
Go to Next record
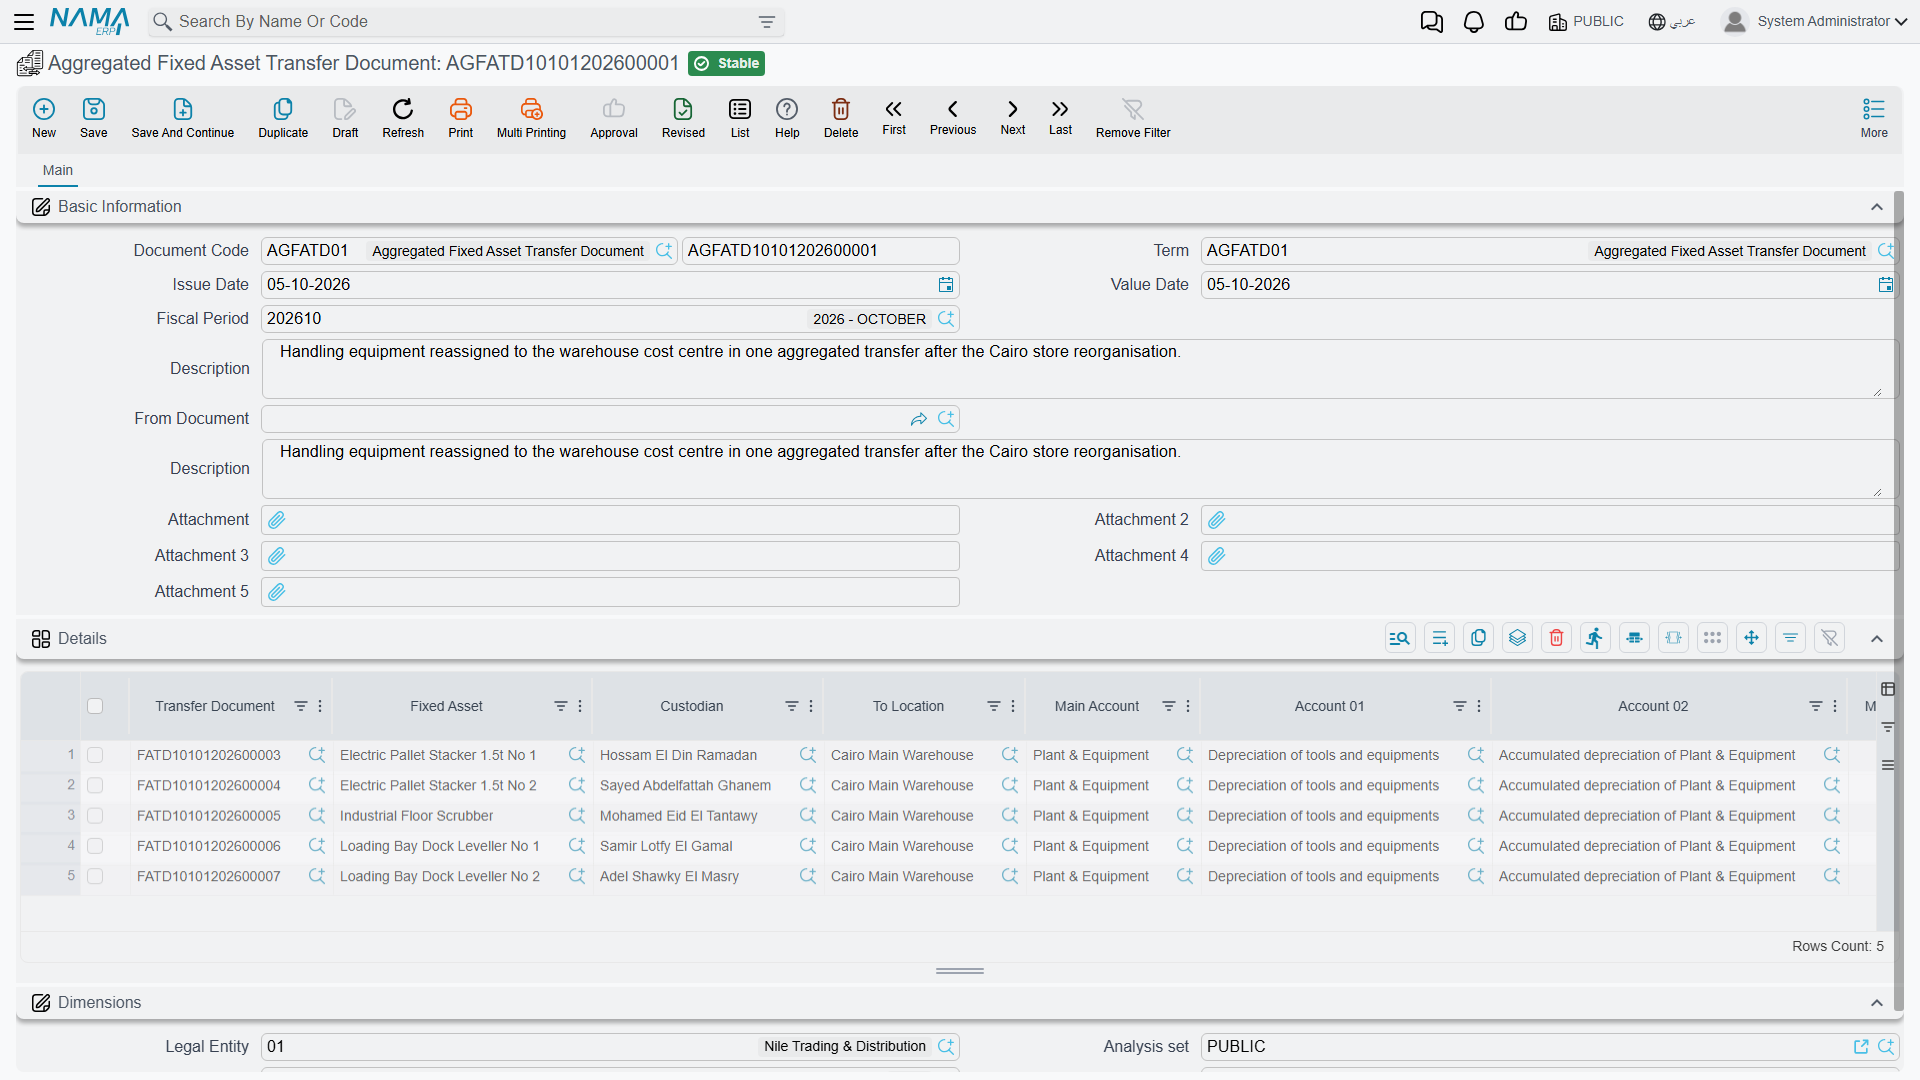[x=1013, y=116]
